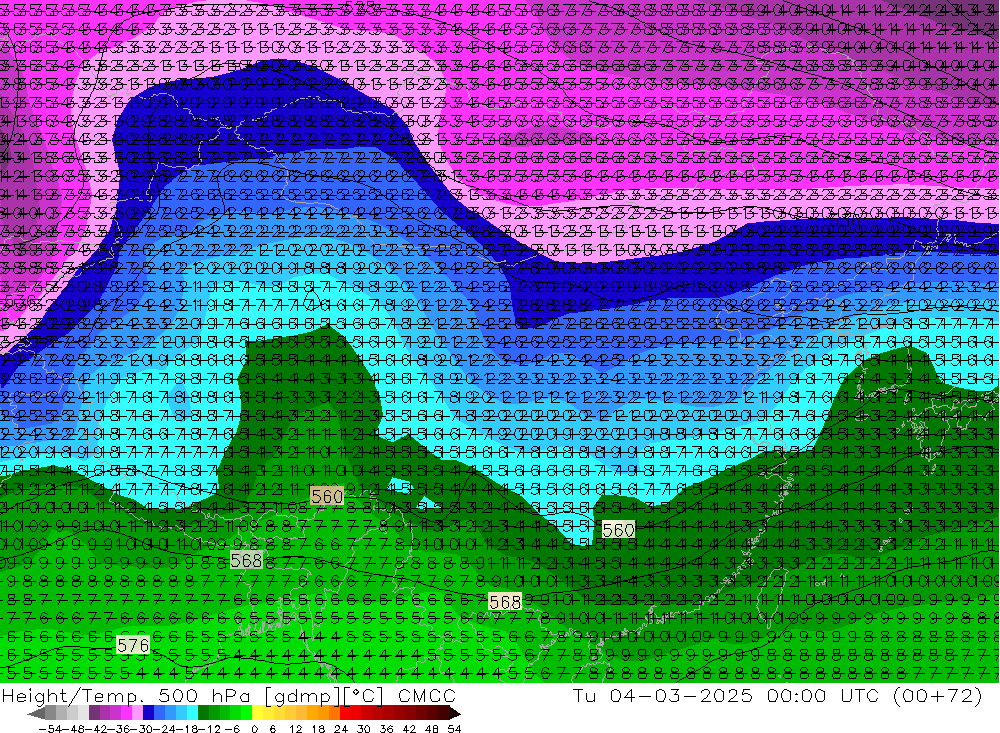1000x733 pixels.
Task: Click the 54 label on the color scale
Action: (454, 729)
